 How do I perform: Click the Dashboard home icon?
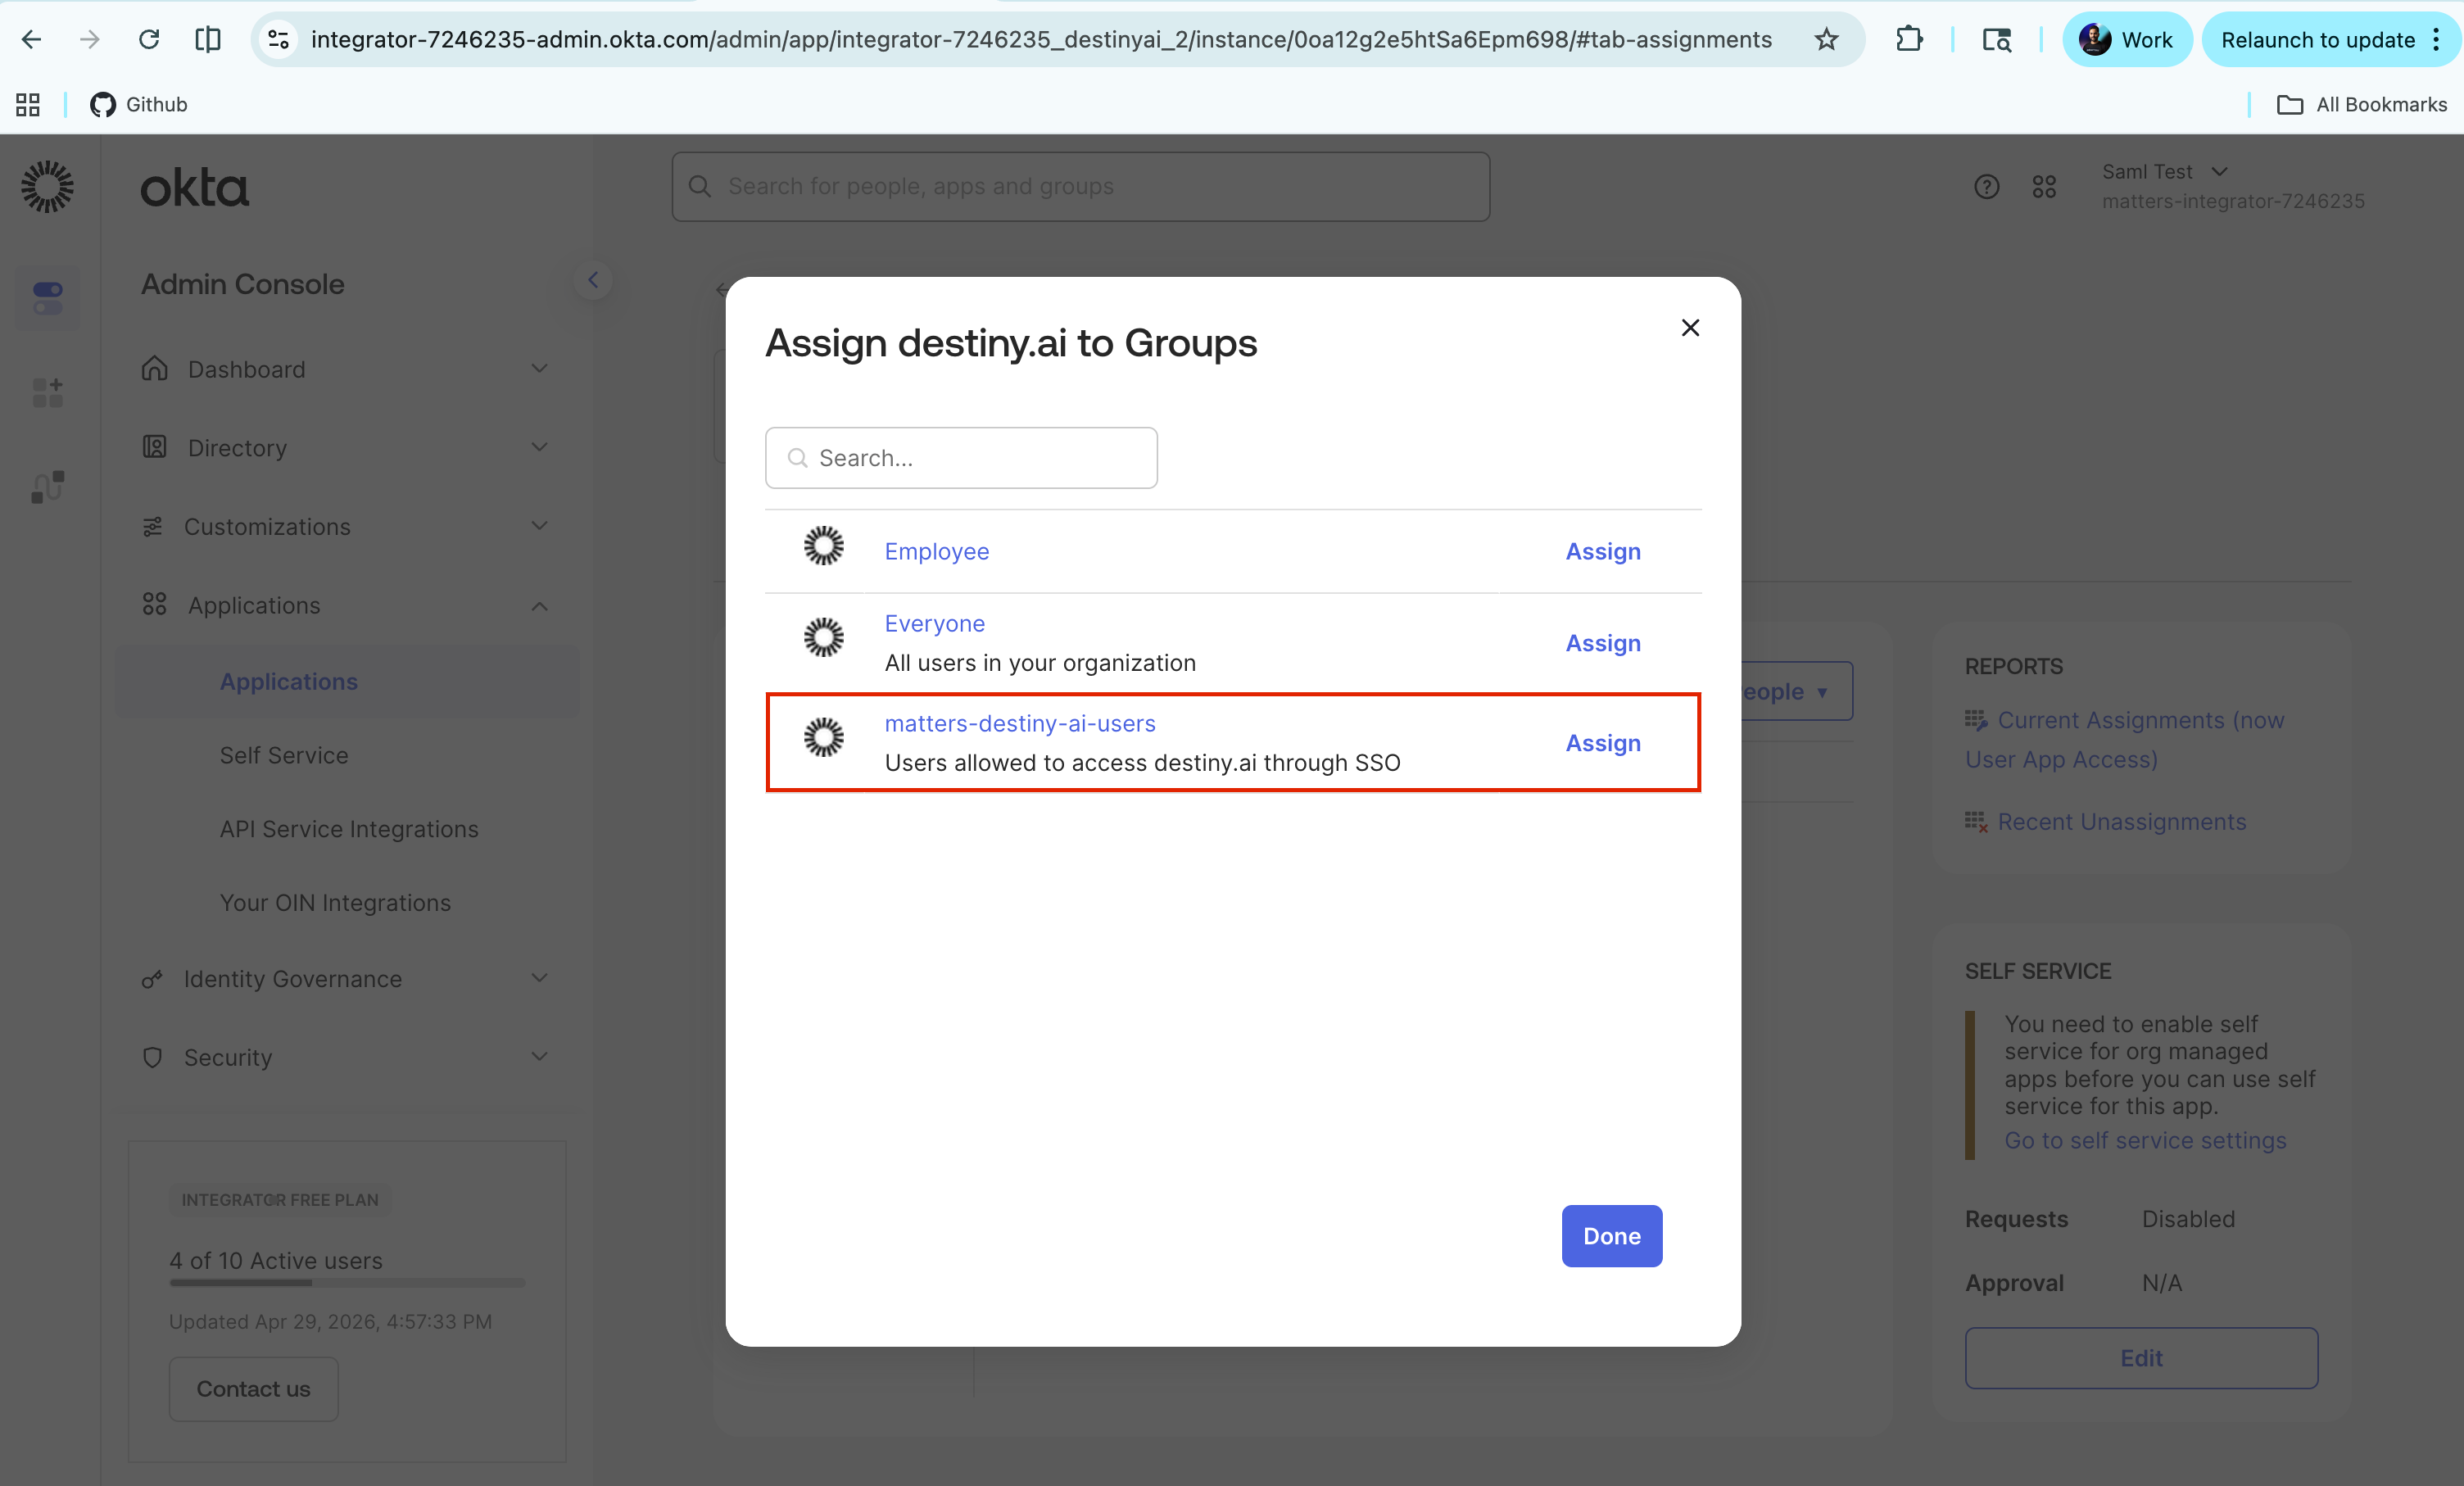(155, 368)
